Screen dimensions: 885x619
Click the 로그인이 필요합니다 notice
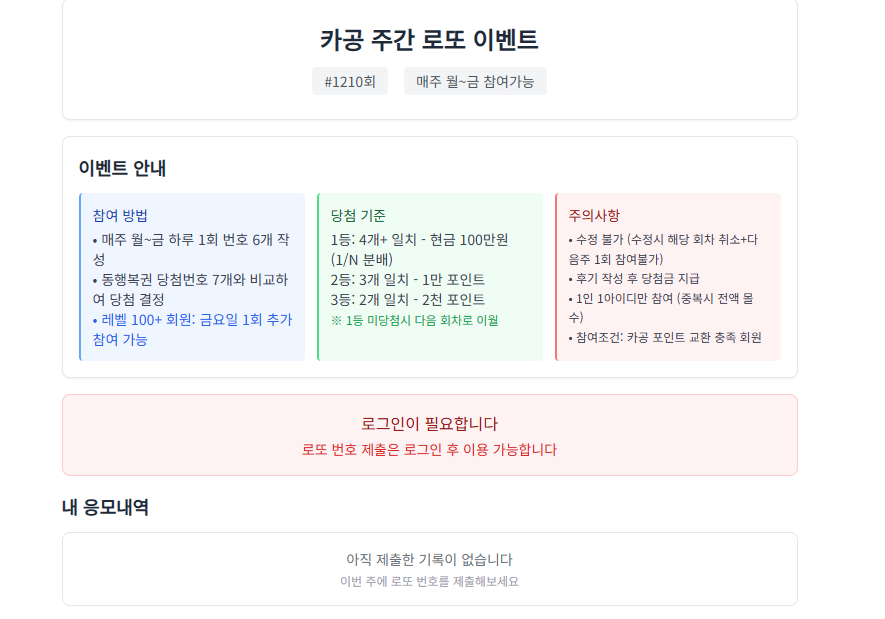429,423
